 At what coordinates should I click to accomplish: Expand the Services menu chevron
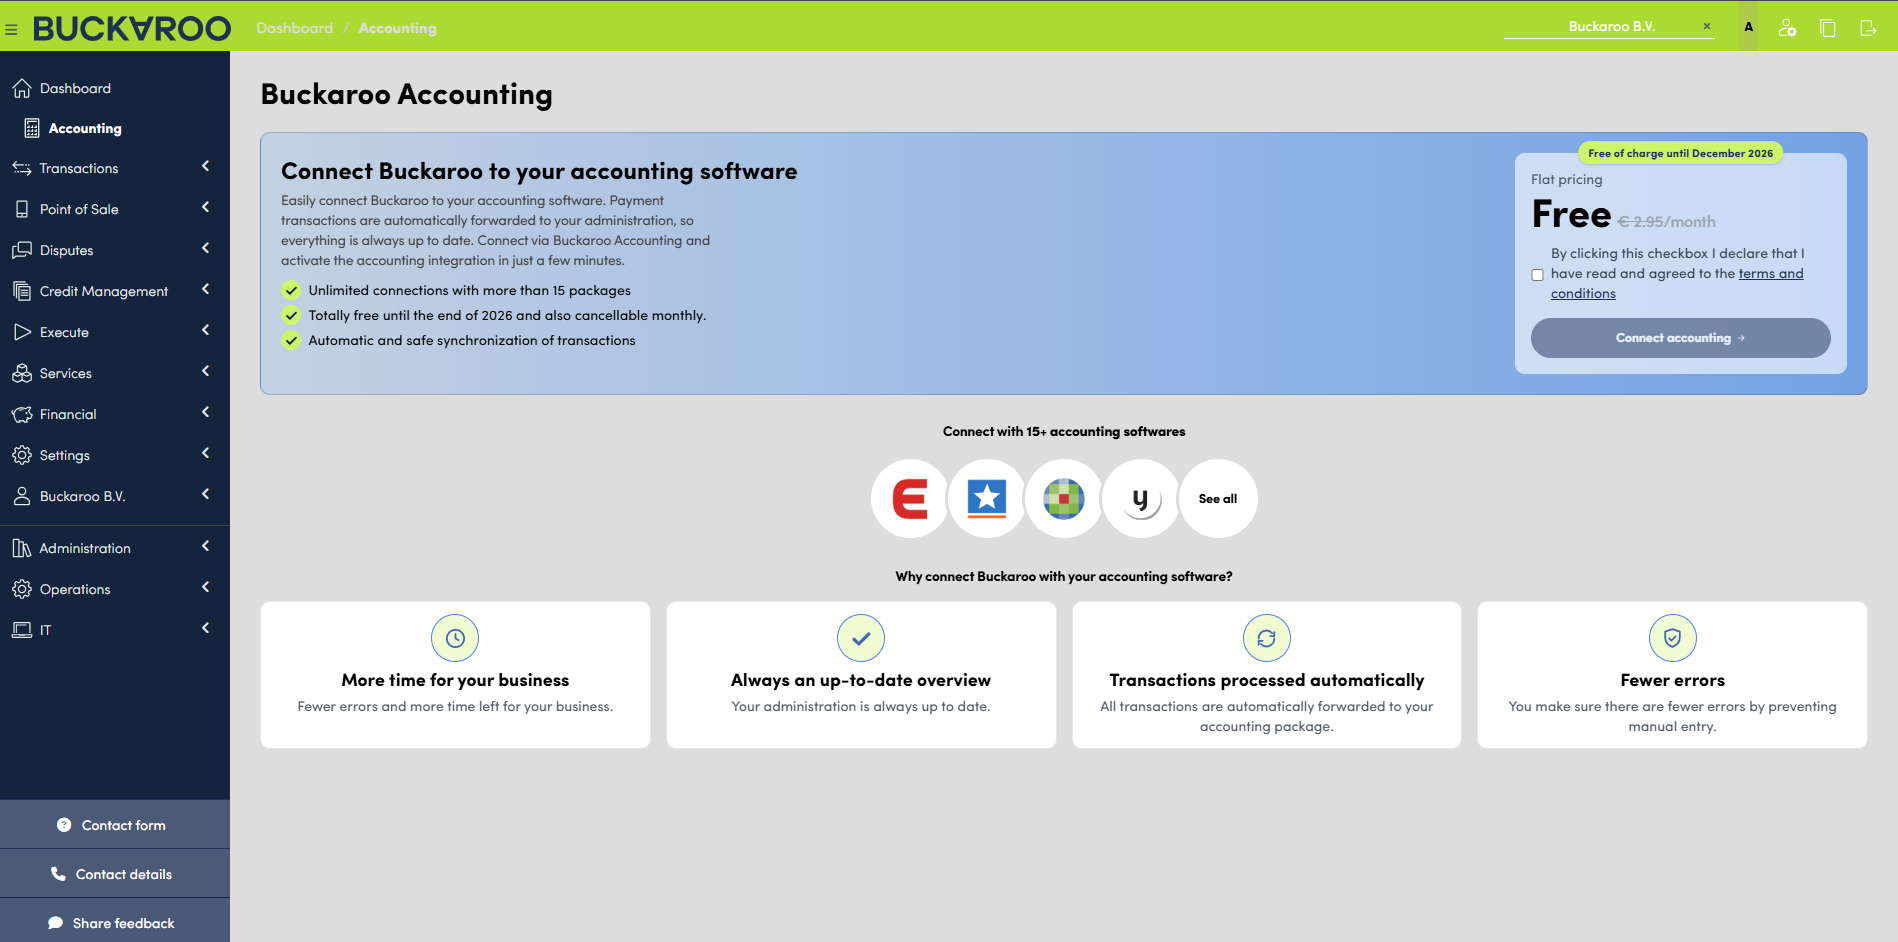click(x=206, y=371)
